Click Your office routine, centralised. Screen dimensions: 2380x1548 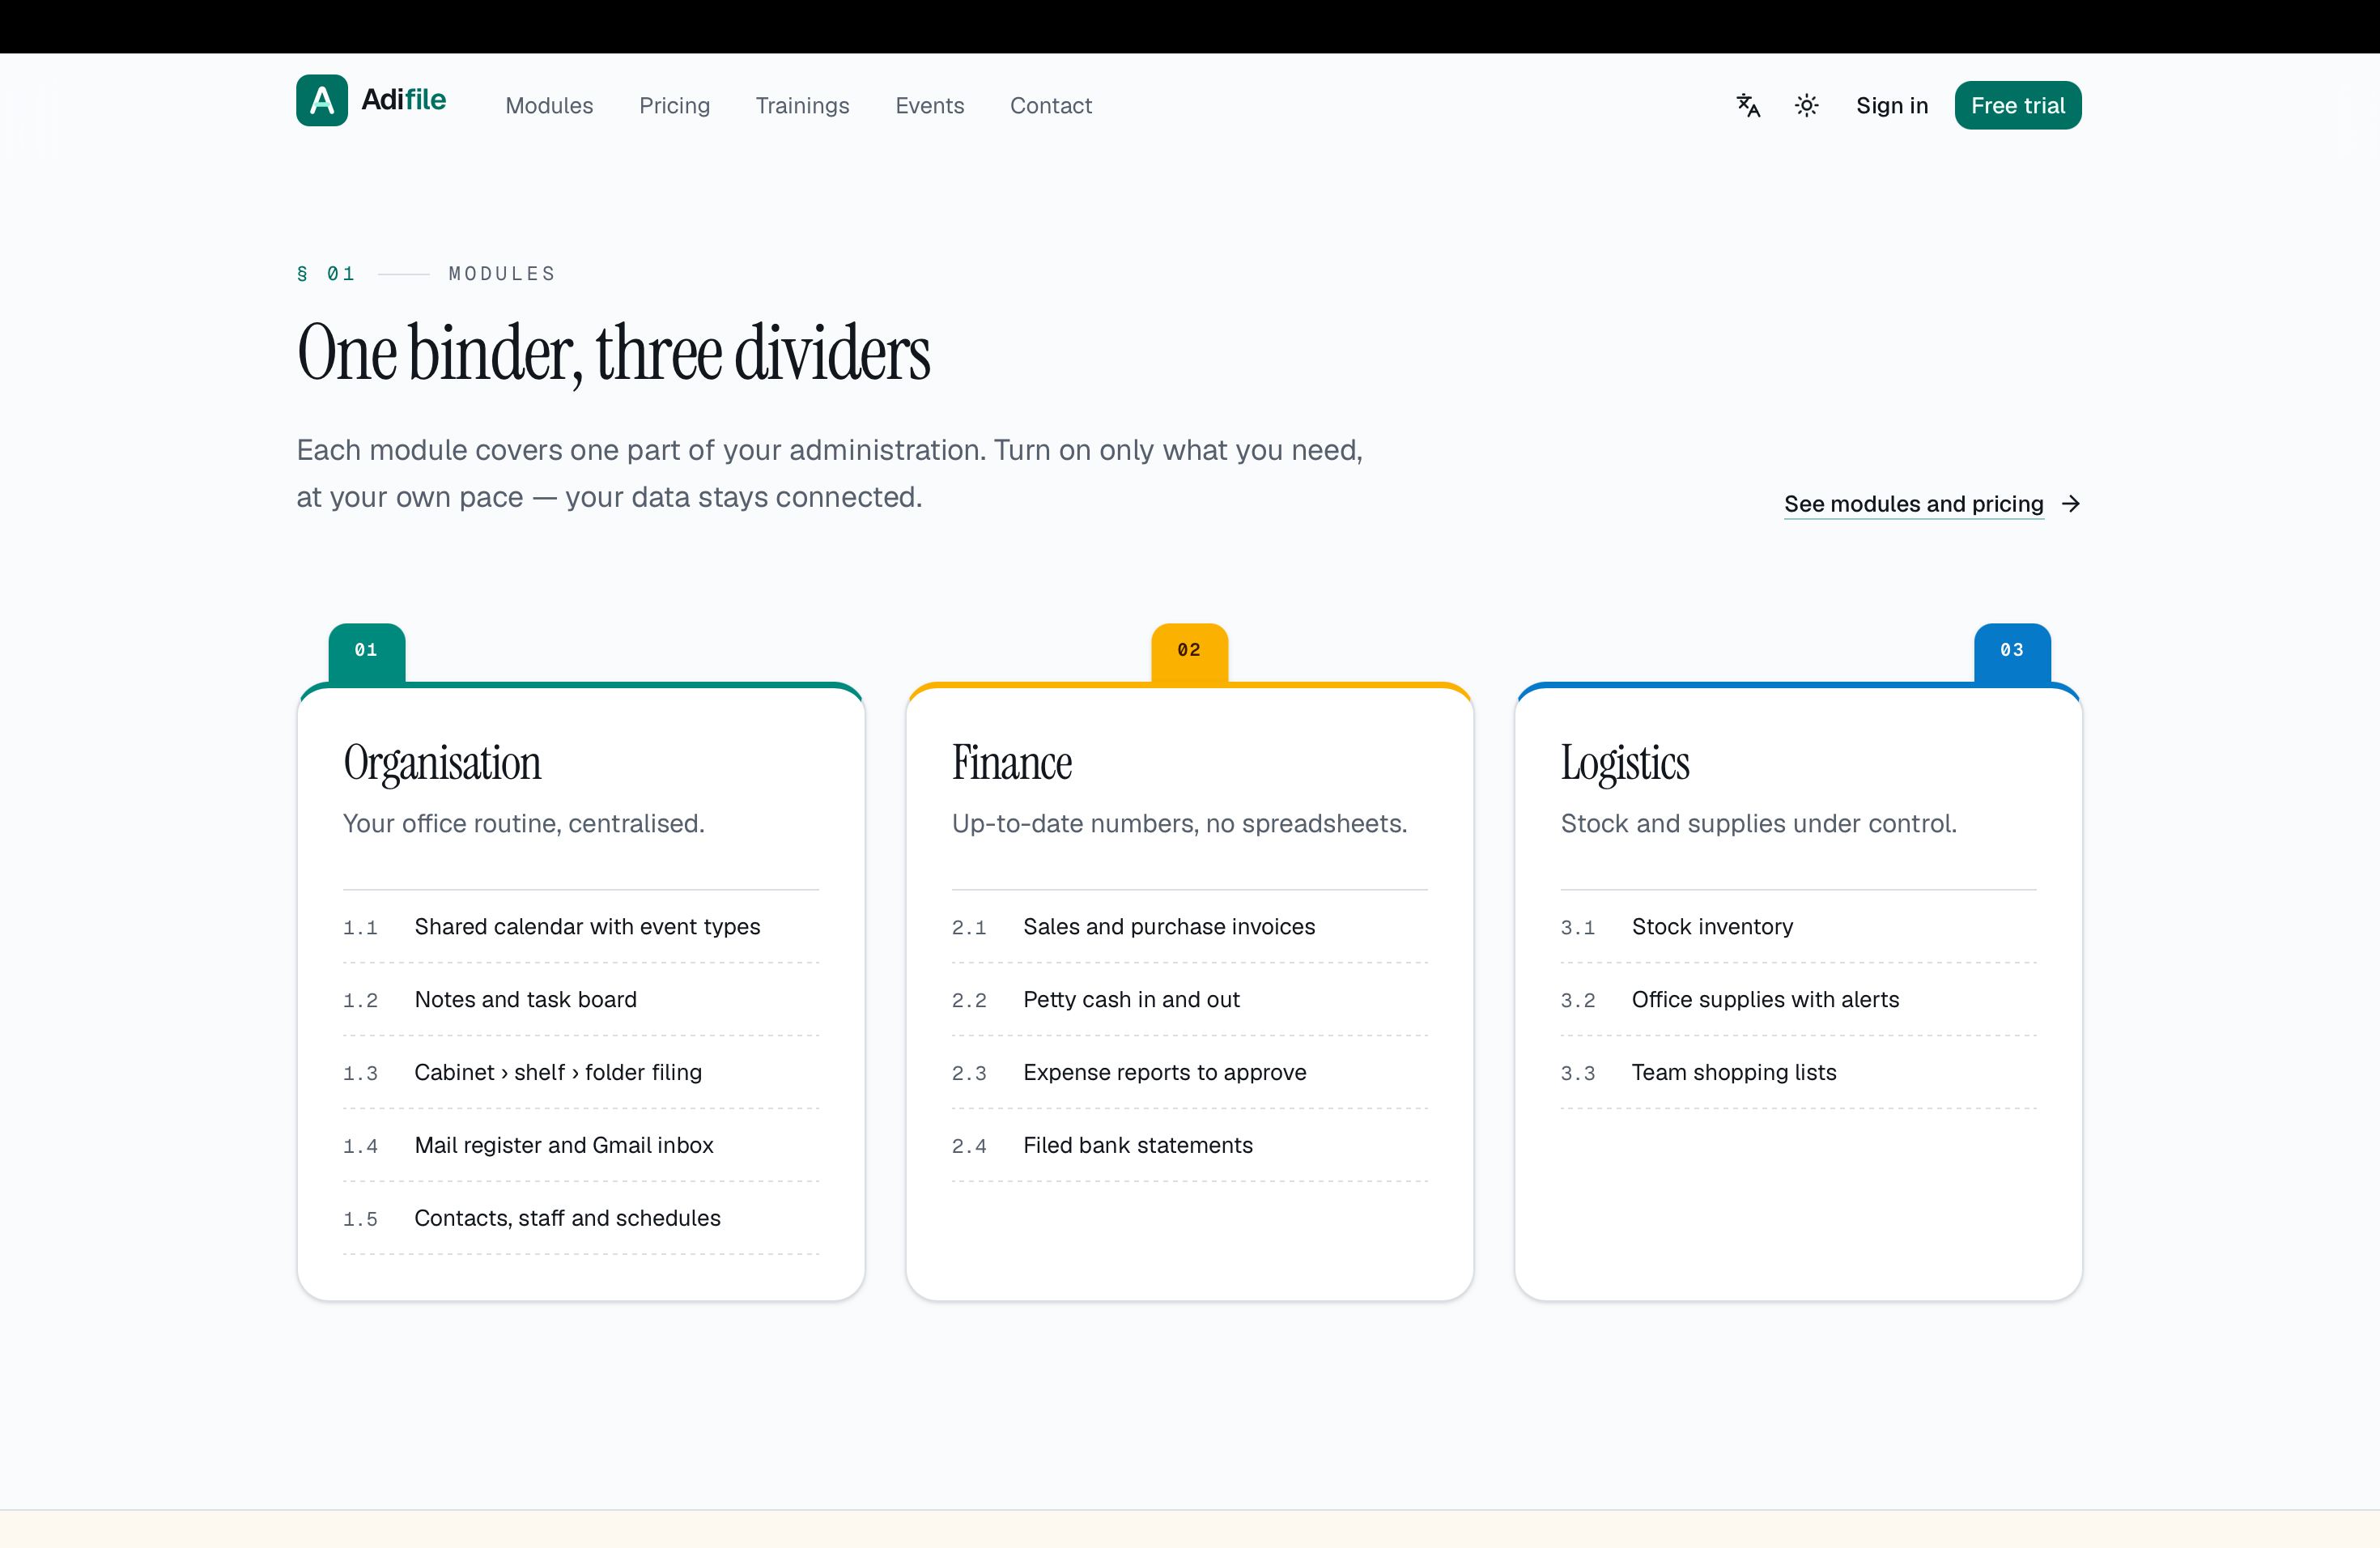pos(523,823)
